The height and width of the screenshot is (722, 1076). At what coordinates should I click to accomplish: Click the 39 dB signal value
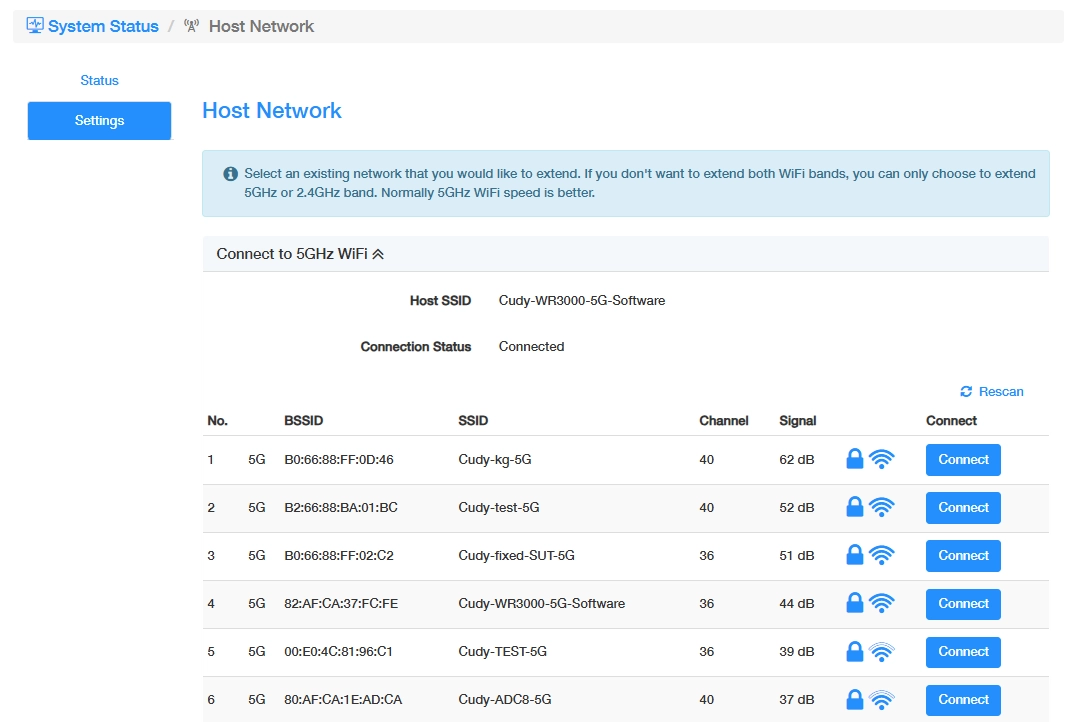point(797,652)
